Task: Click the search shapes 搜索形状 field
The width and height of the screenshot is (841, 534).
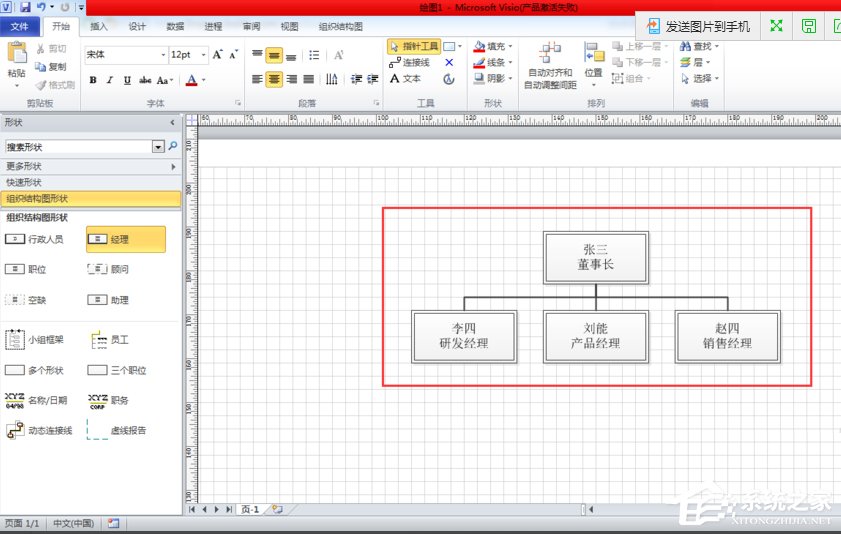Action: click(x=79, y=146)
